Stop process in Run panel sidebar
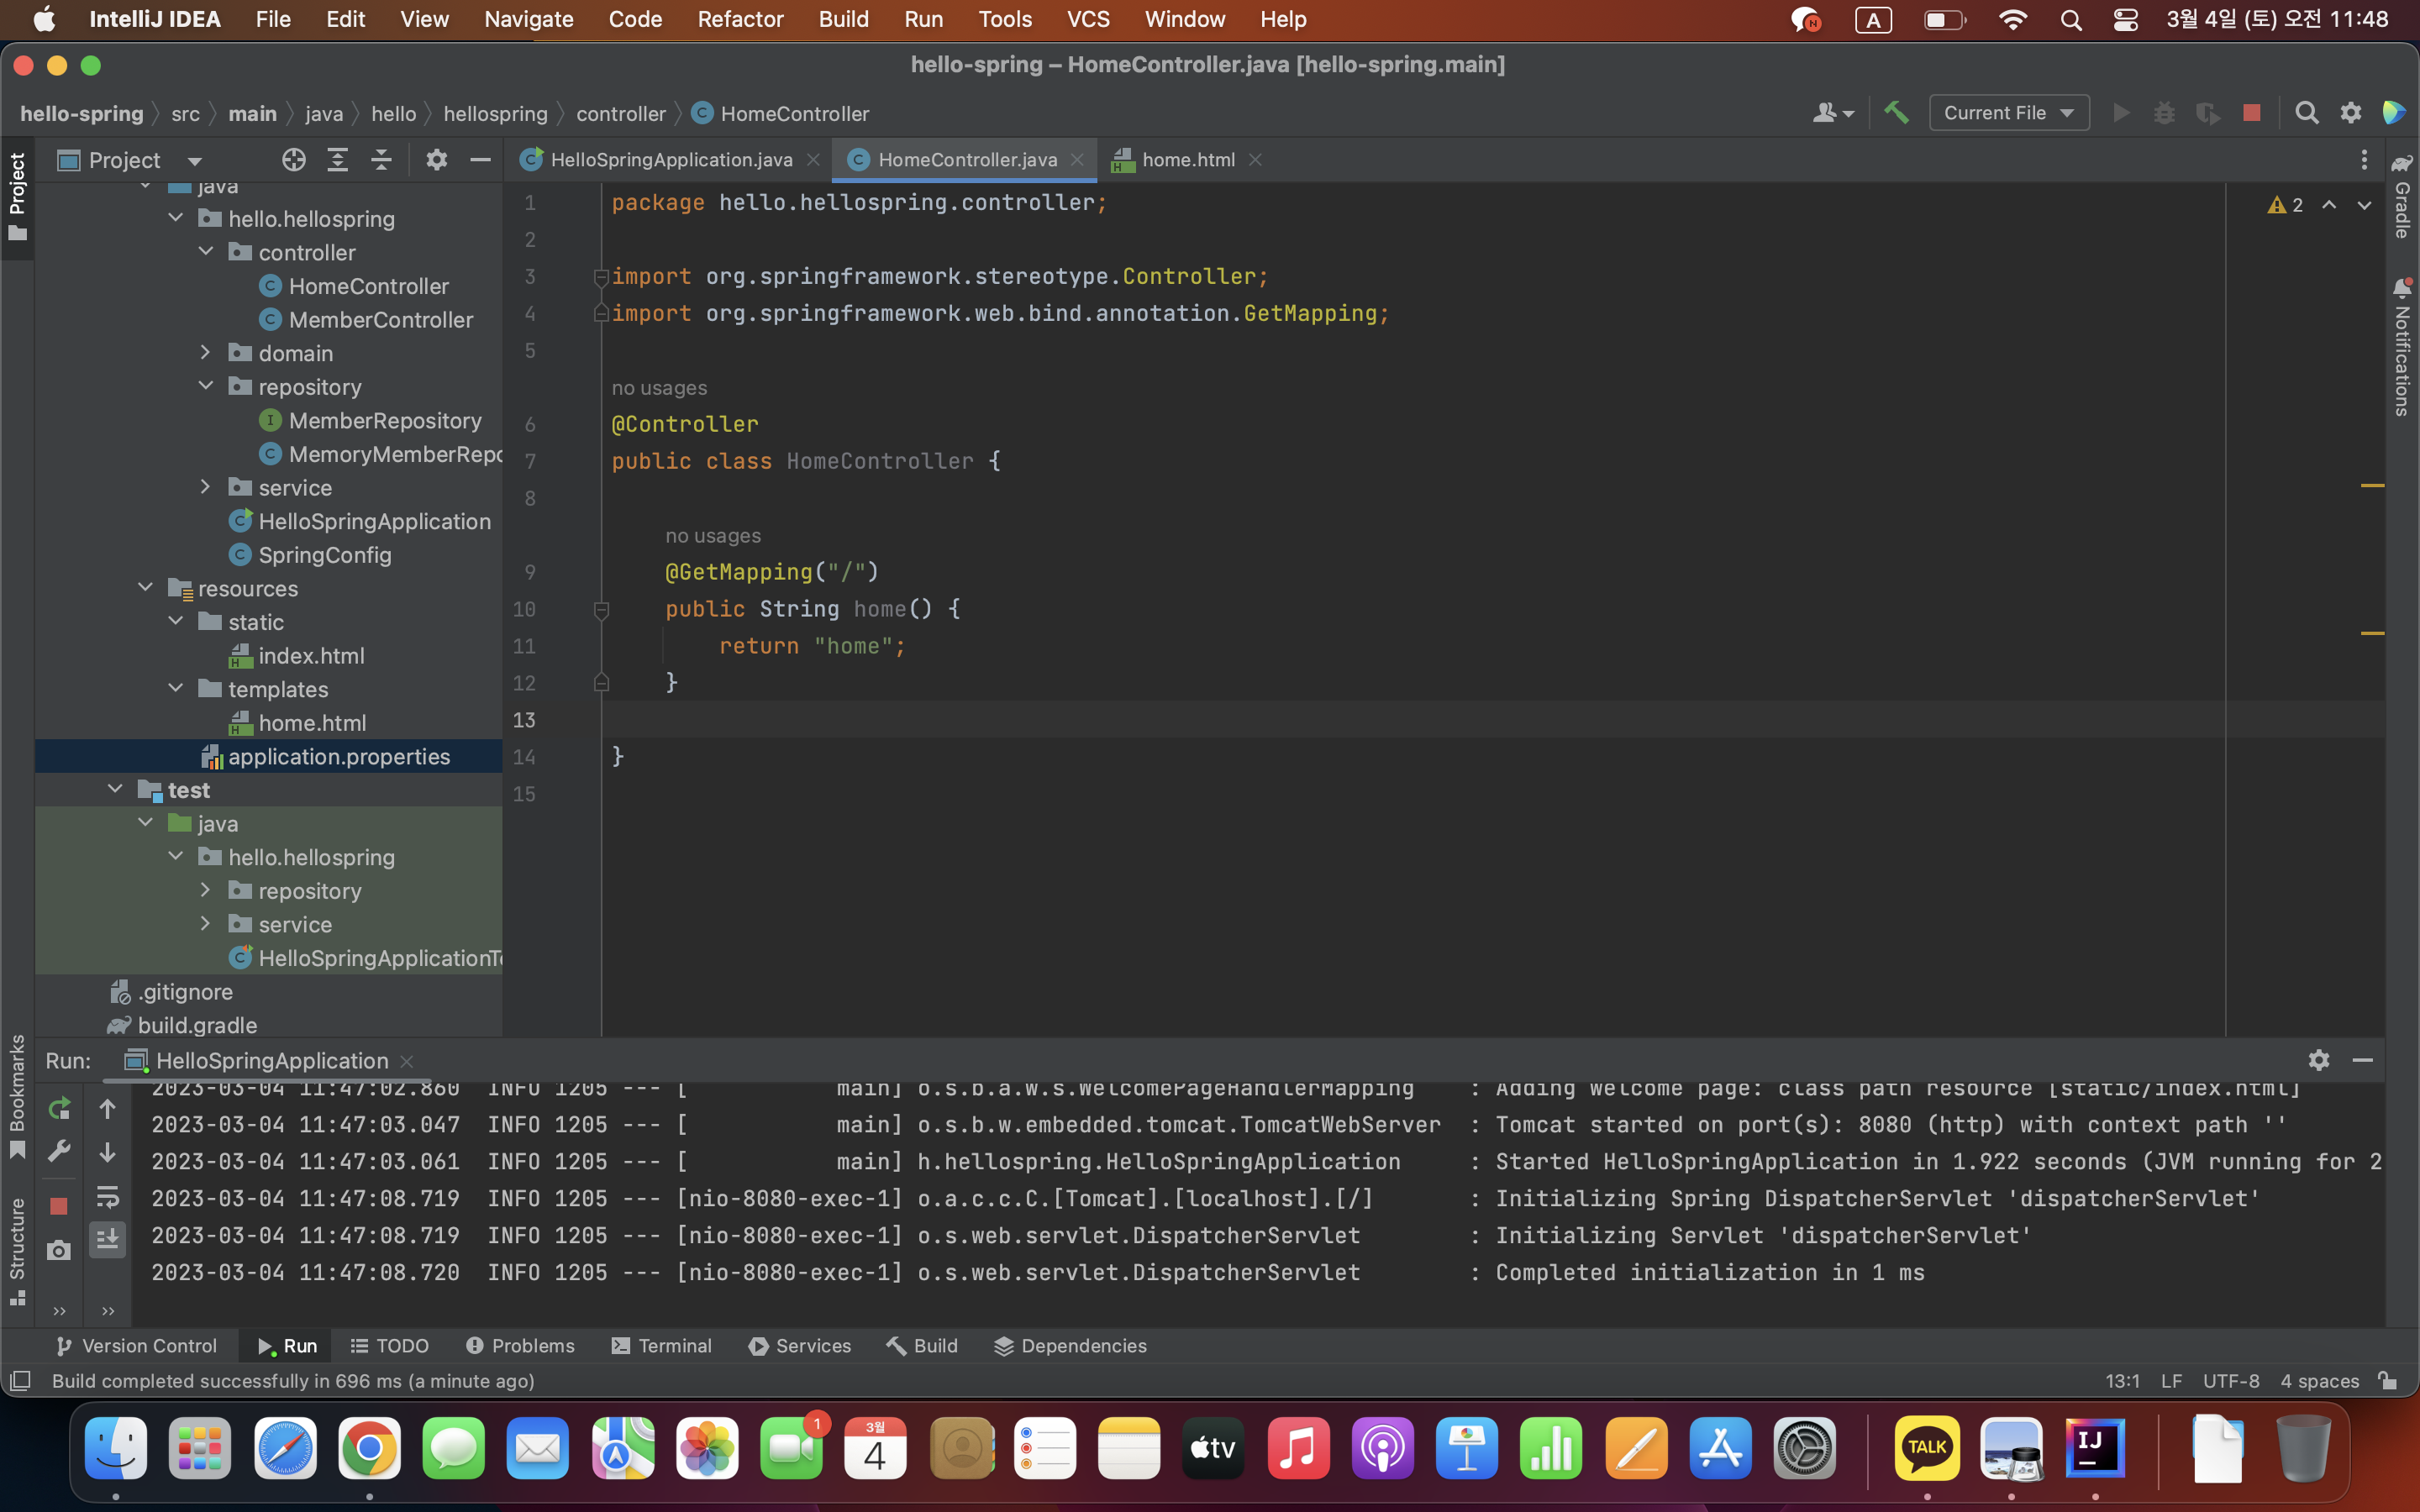The image size is (2420, 1512). [59, 1206]
